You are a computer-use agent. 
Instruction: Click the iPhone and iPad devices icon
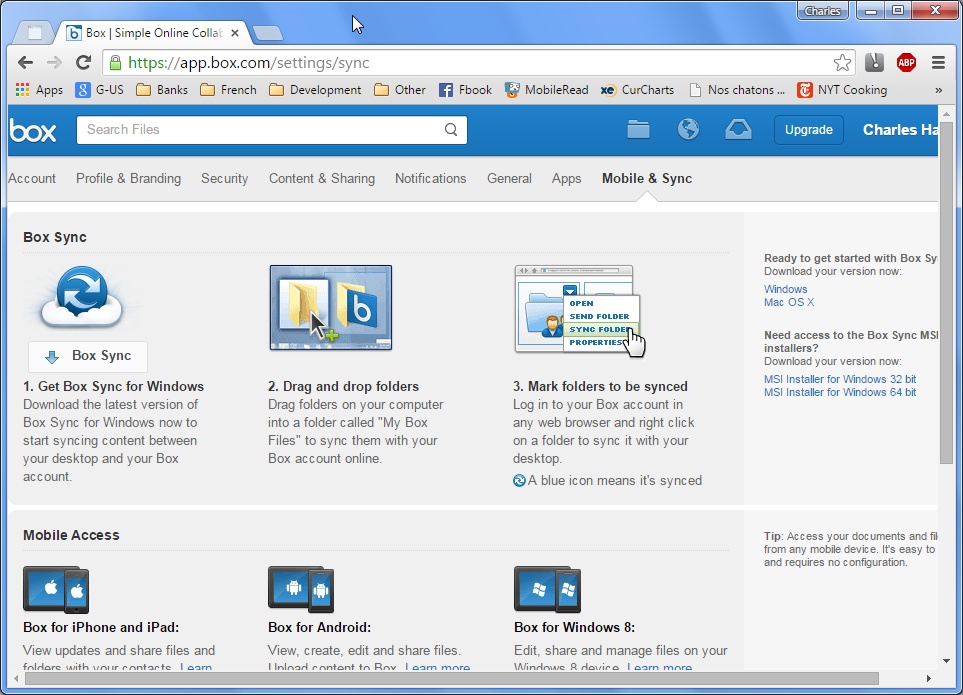56,589
